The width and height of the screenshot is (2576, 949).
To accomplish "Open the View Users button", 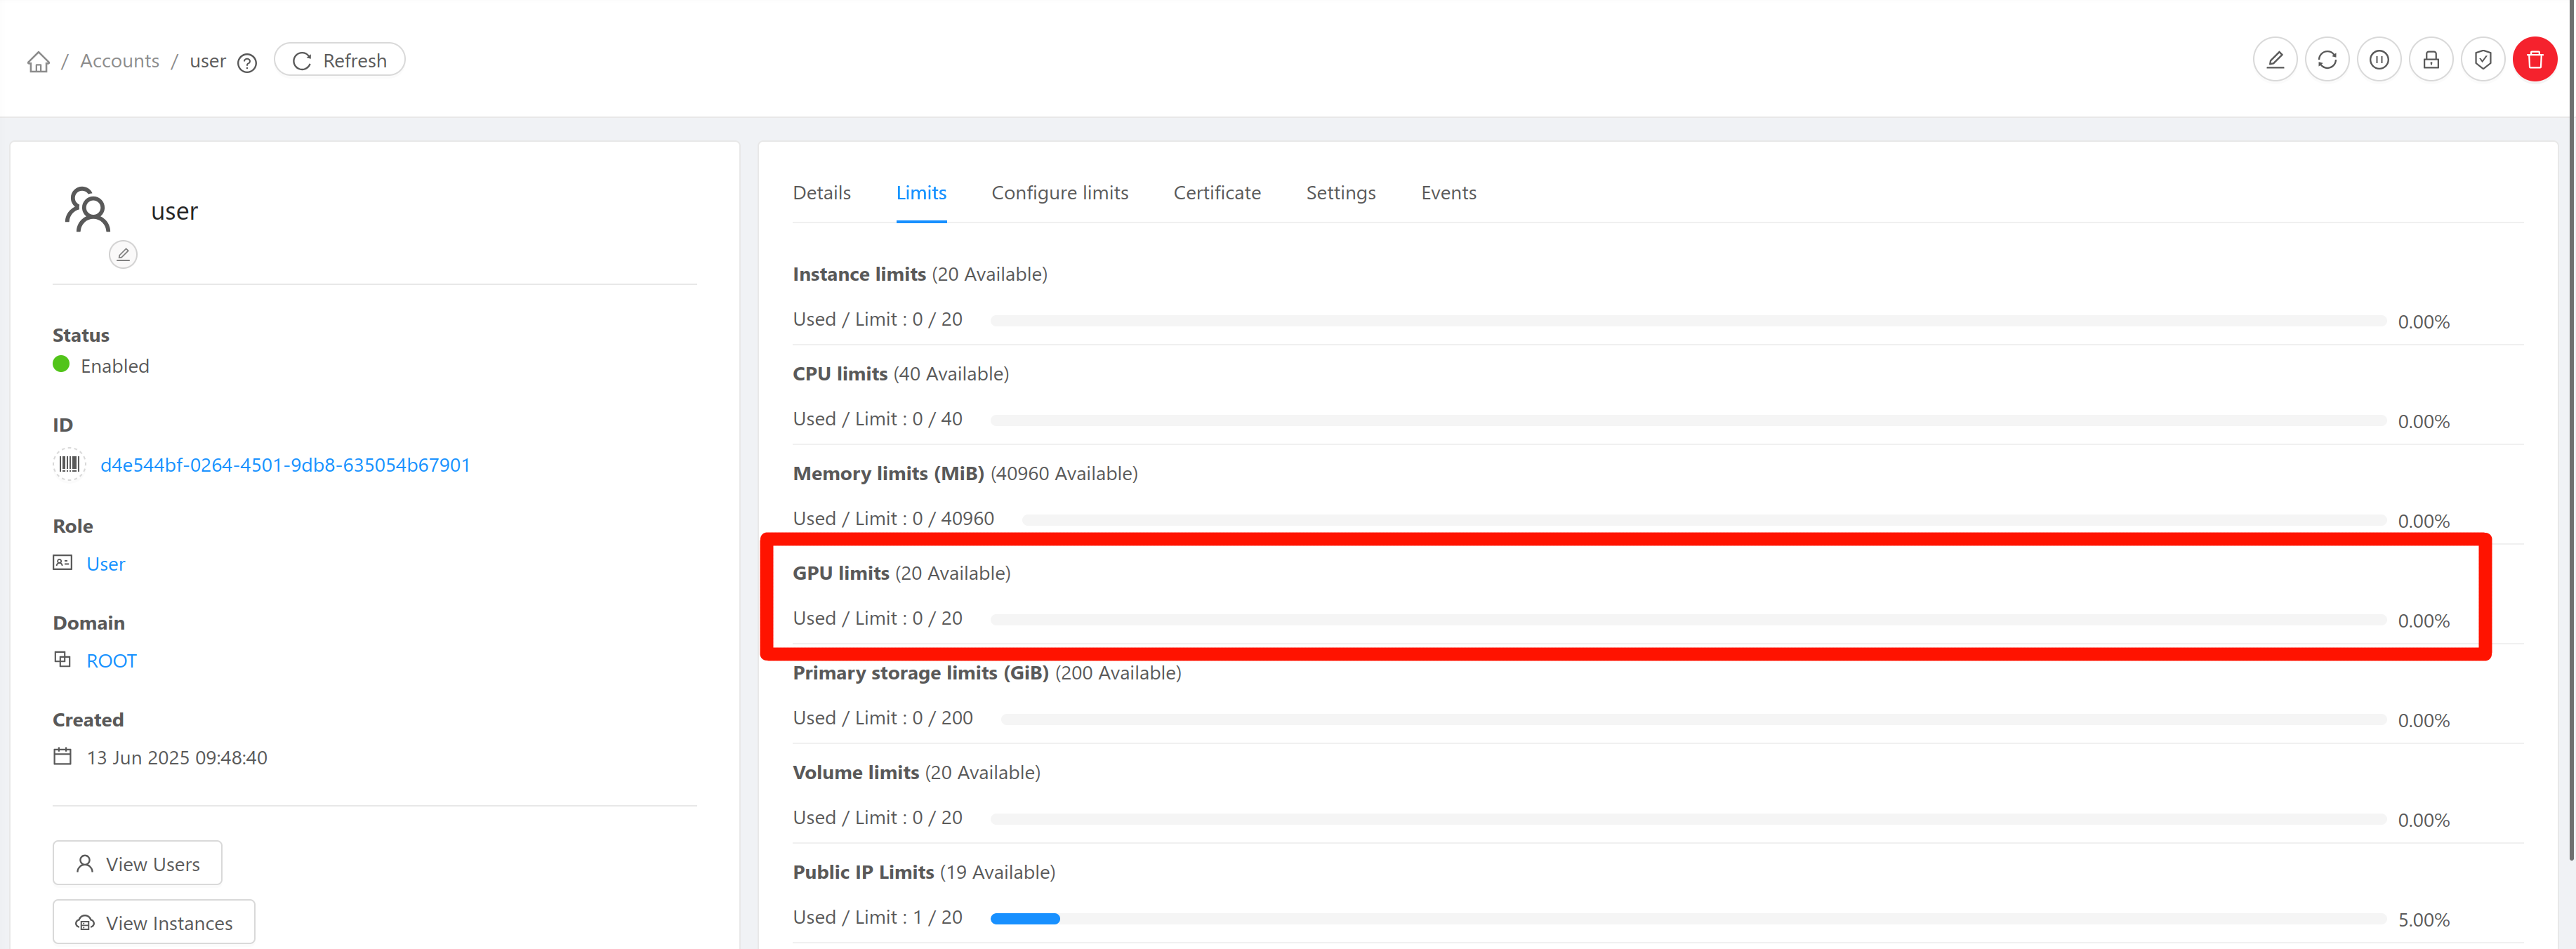I will pos(137,863).
